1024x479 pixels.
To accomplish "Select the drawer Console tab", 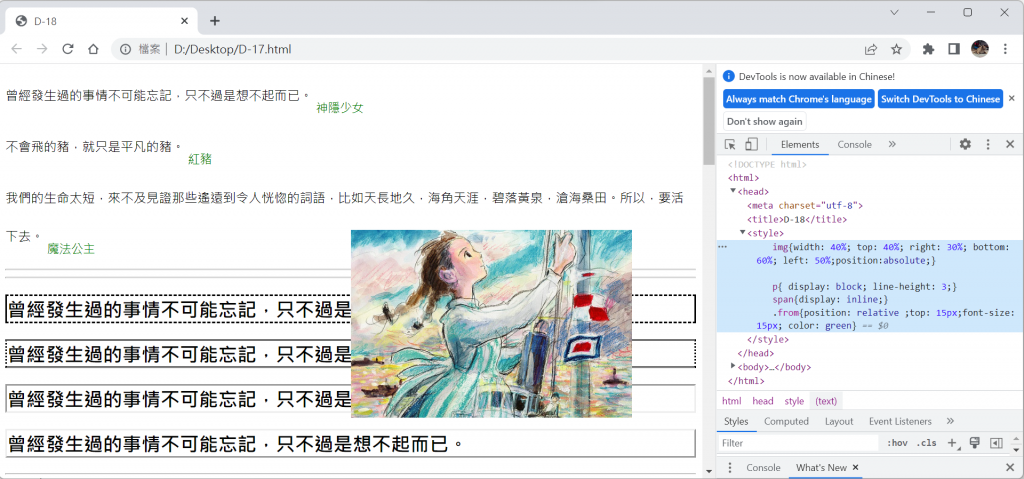I will coord(763,467).
